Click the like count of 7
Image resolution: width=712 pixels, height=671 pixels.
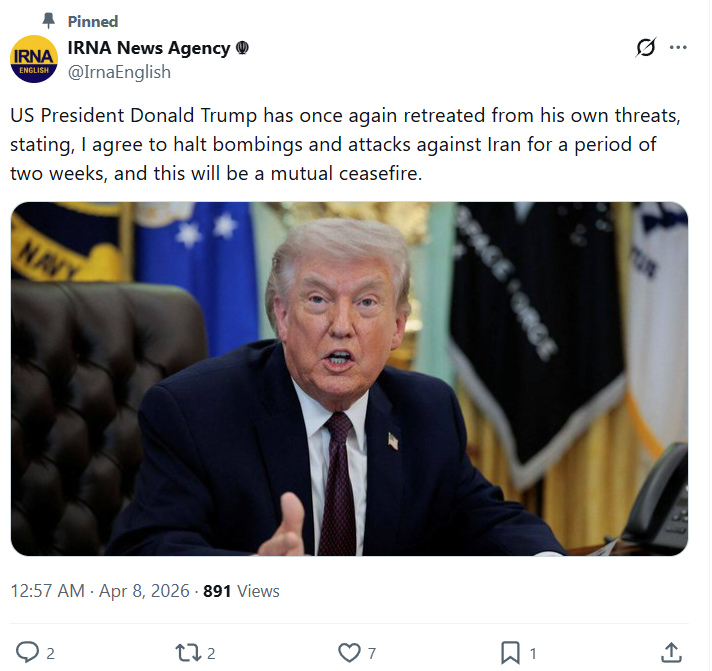pyautogui.click(x=372, y=653)
